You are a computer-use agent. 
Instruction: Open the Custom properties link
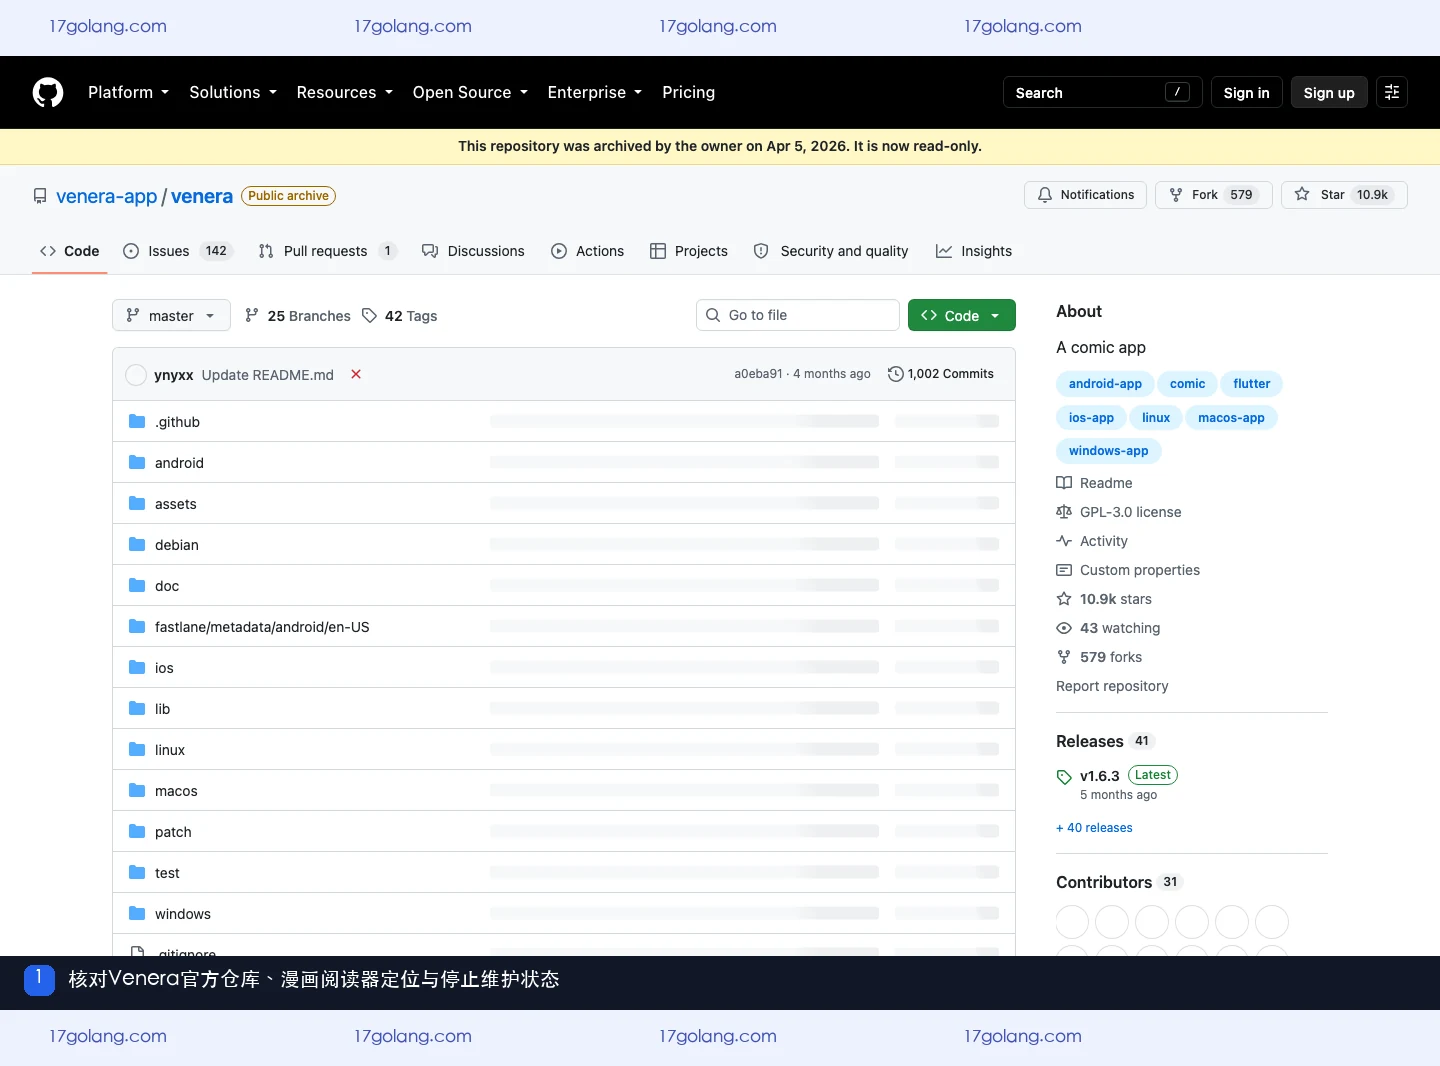1128,570
